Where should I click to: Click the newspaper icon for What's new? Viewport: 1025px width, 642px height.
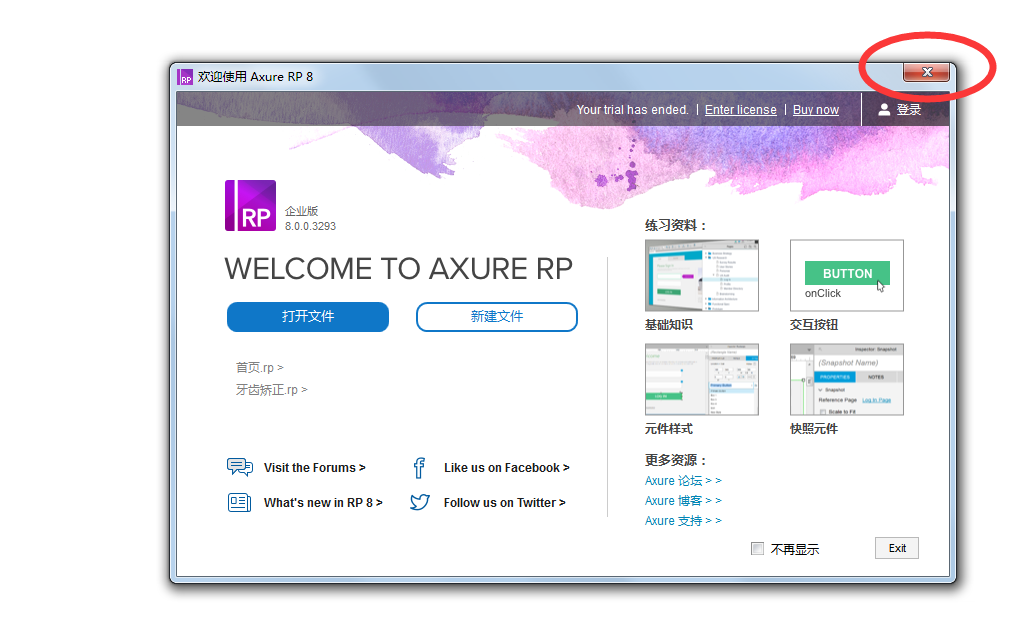tap(239, 502)
